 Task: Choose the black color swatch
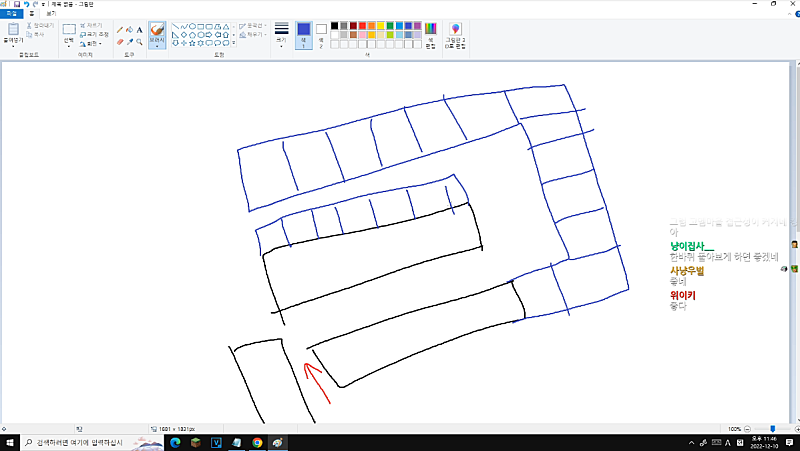pos(335,26)
